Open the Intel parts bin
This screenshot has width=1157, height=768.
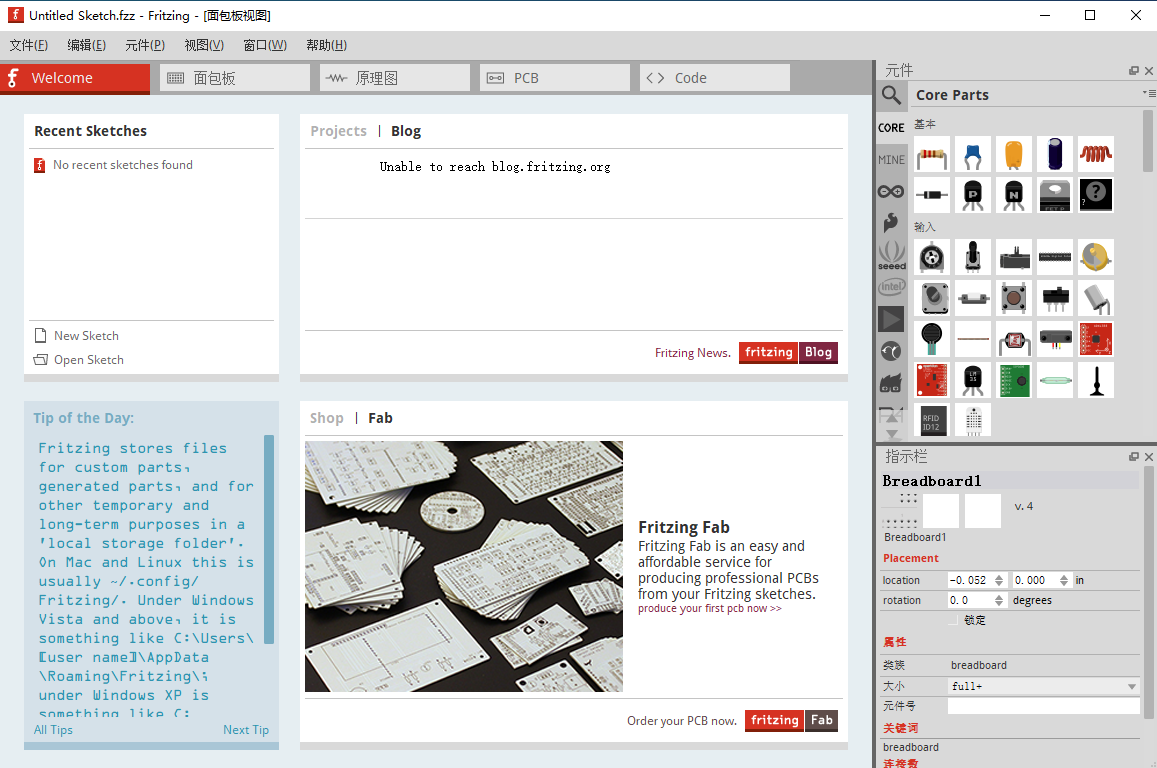coord(891,286)
